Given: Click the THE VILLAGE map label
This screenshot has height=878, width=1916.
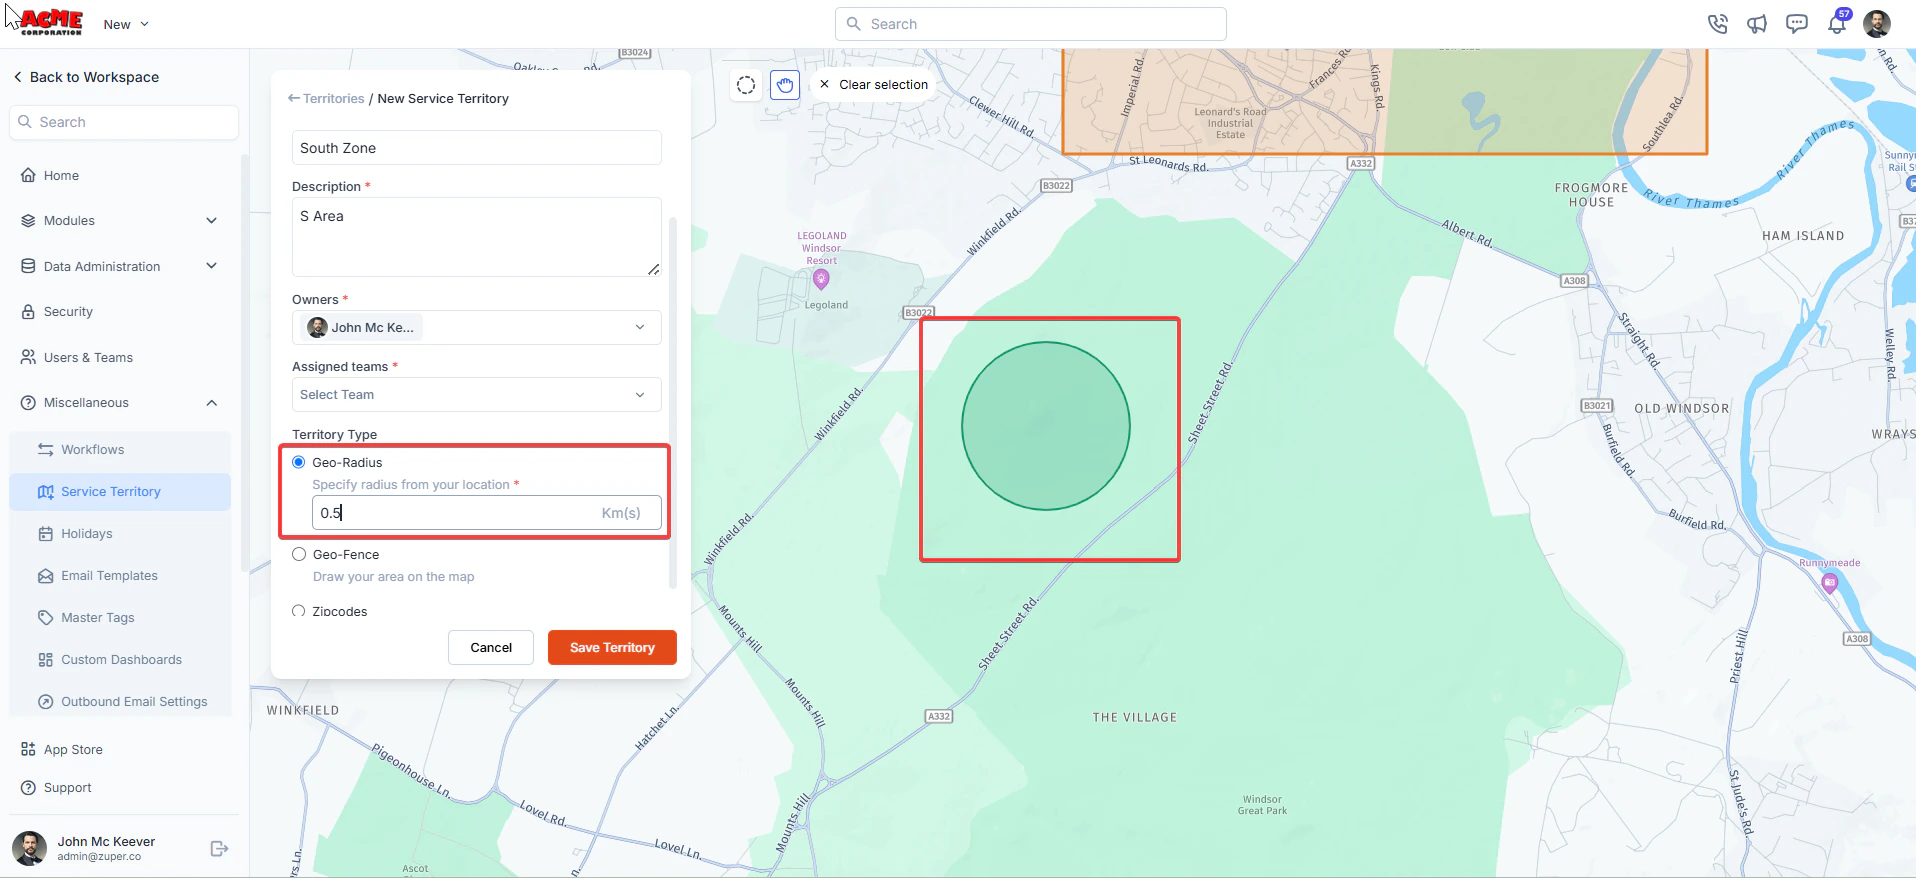Looking at the screenshot, I should click(1134, 718).
